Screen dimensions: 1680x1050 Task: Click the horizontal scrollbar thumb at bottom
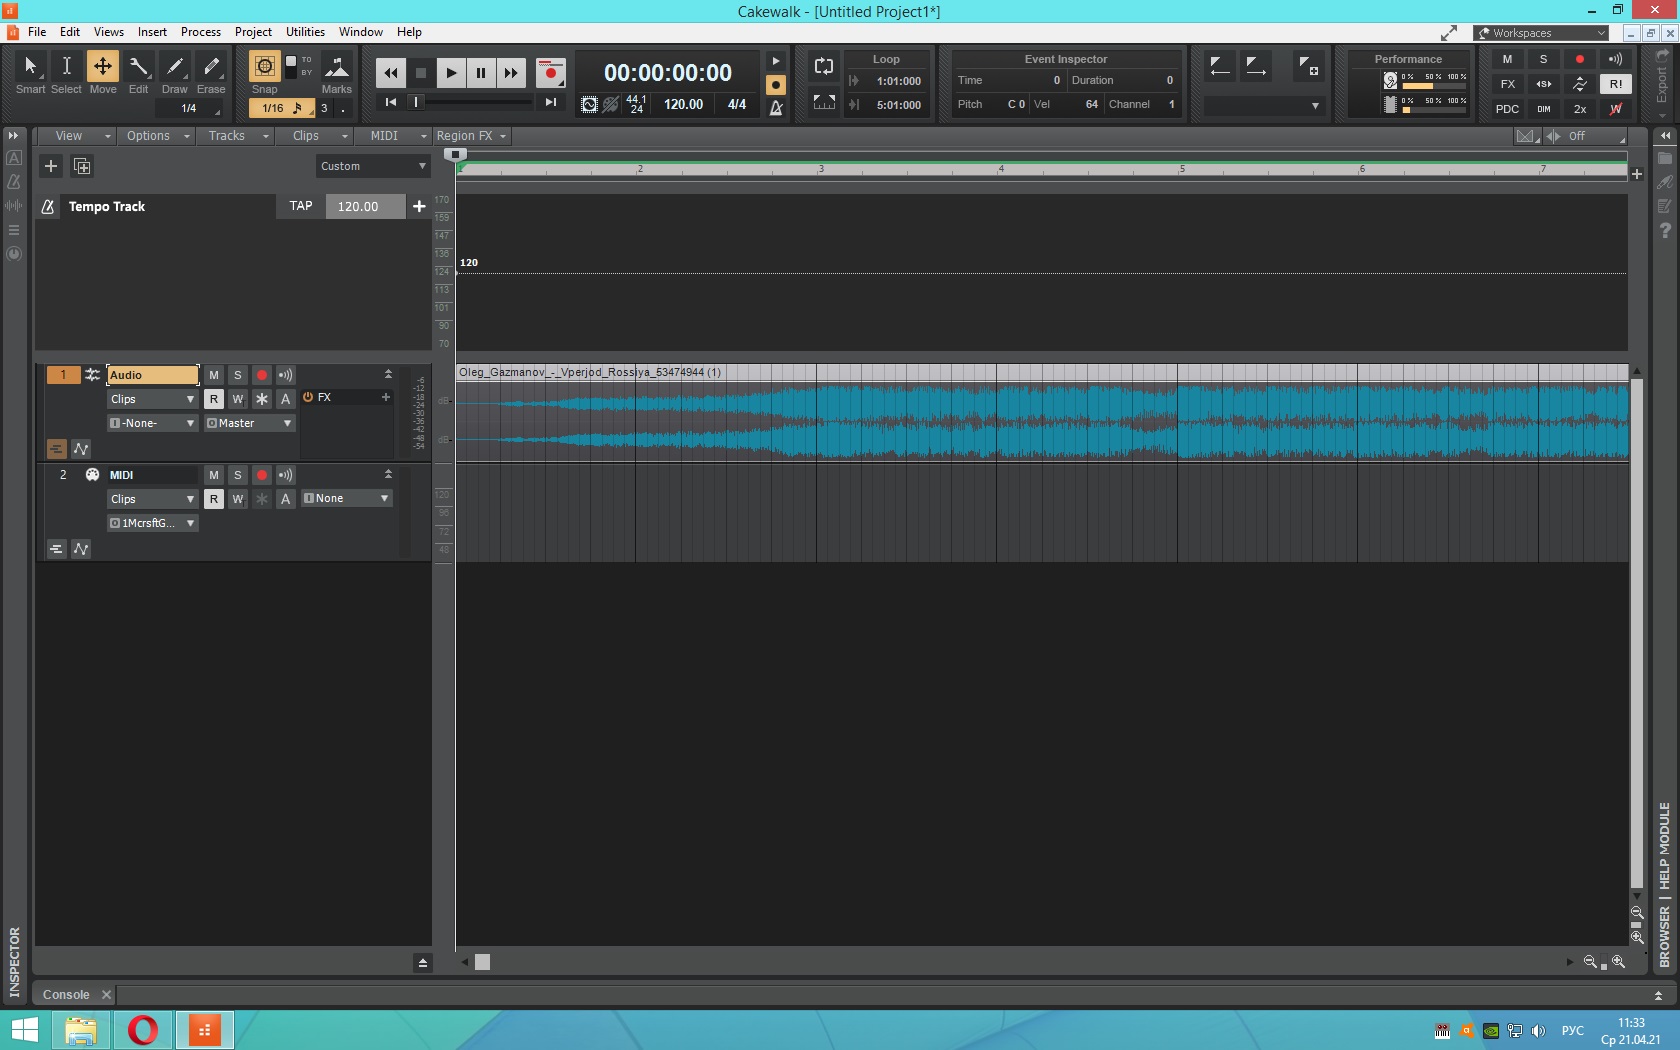pyautogui.click(x=482, y=962)
